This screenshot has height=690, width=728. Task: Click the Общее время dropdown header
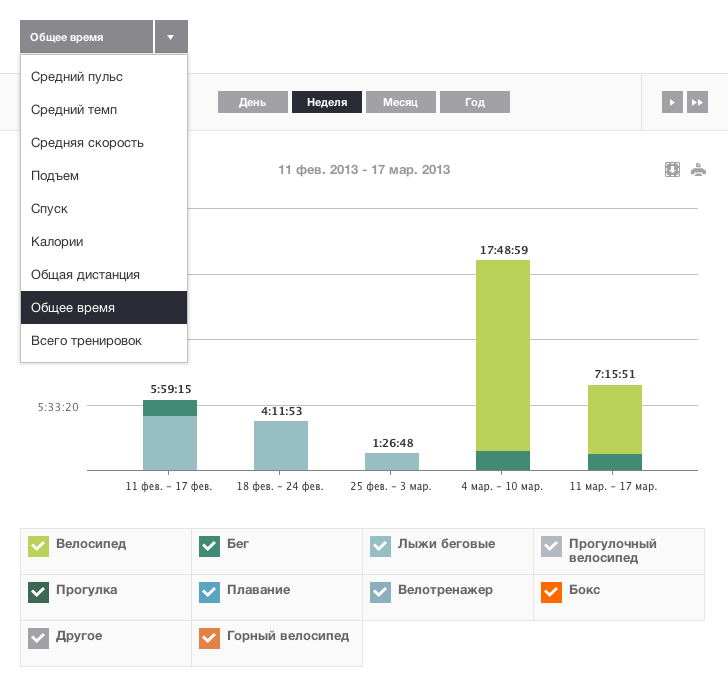click(x=86, y=37)
